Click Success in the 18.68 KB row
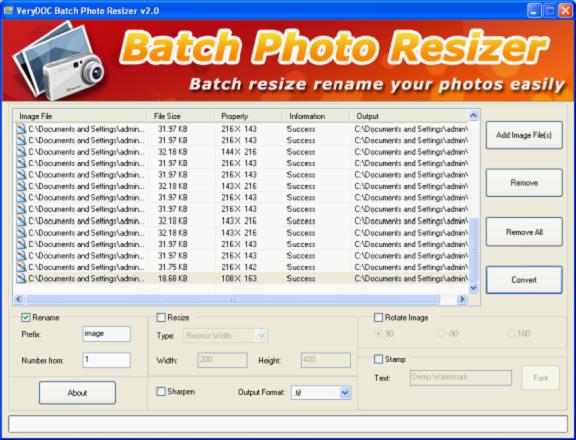The height and width of the screenshot is (440, 576). pos(301,279)
